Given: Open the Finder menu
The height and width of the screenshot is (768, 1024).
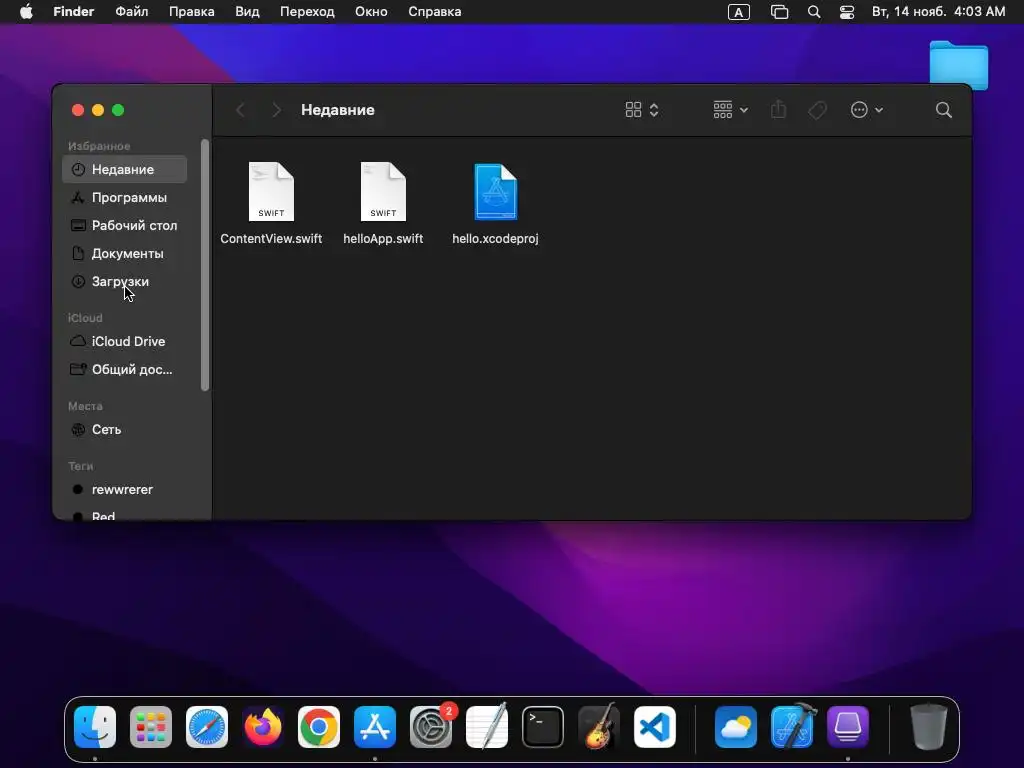Looking at the screenshot, I should [74, 12].
